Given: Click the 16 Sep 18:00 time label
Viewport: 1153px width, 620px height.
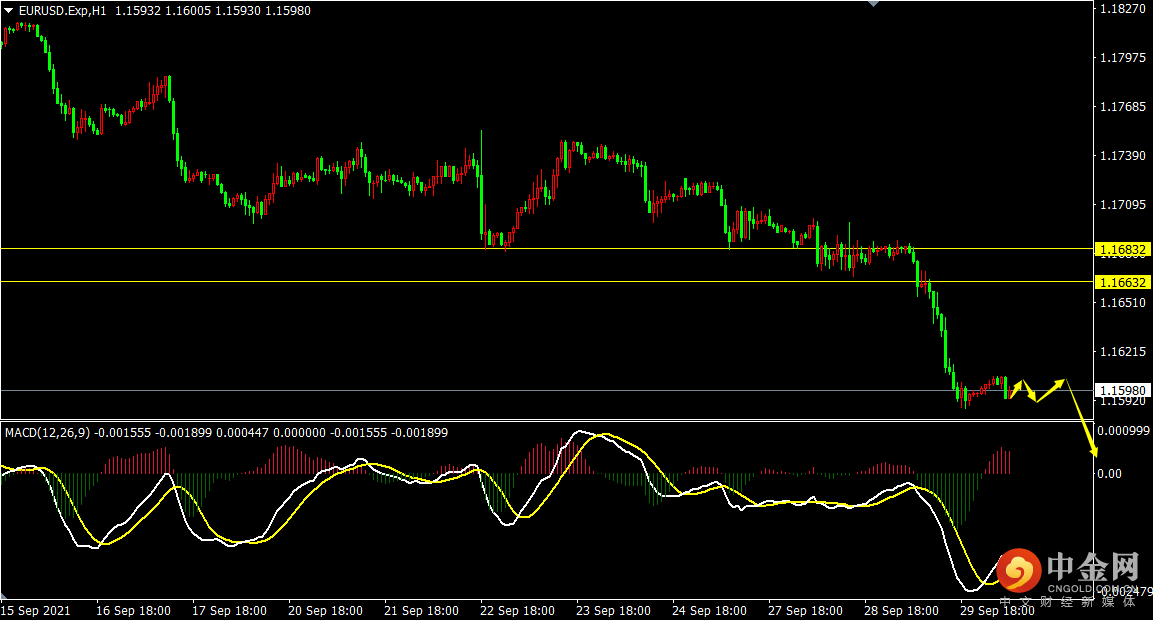Looking at the screenshot, I should point(134,610).
